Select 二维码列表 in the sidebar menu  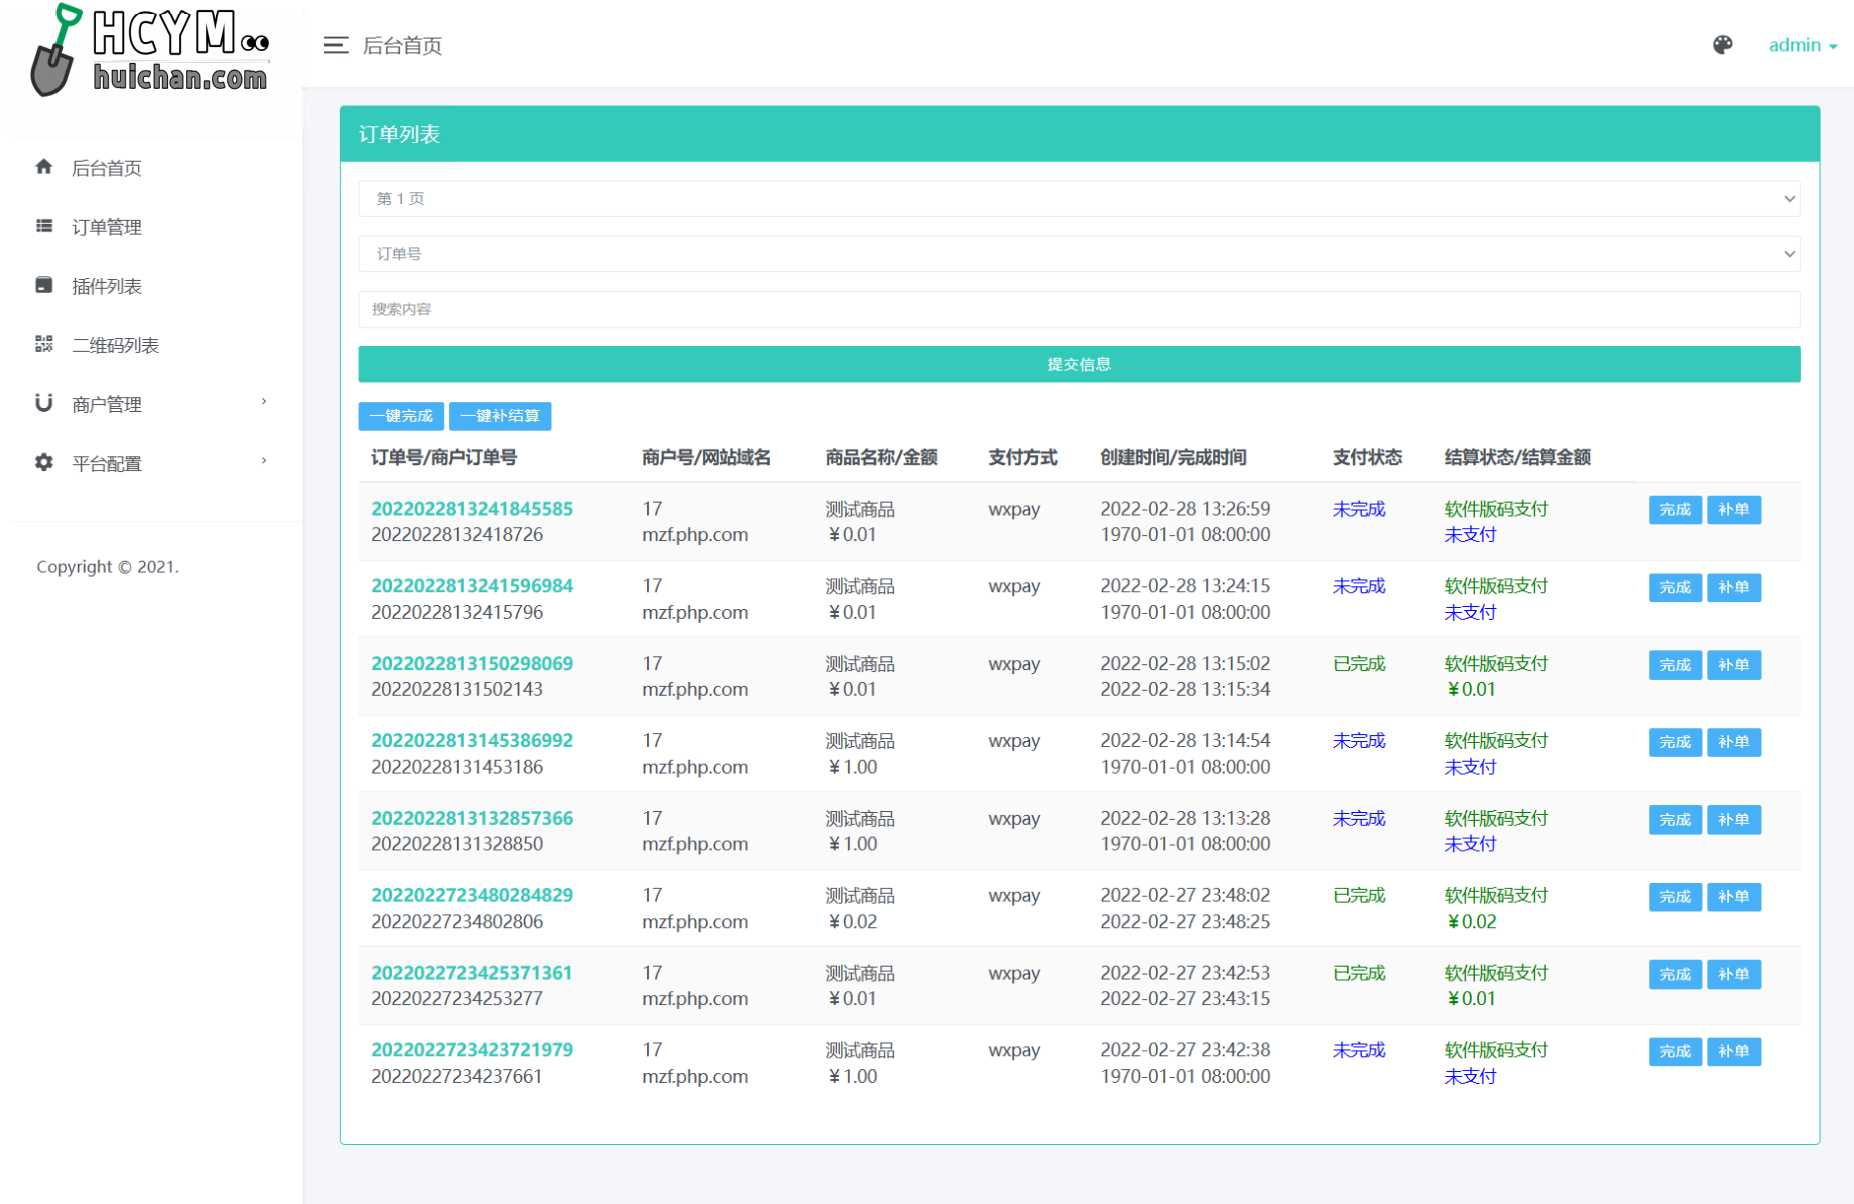115,345
